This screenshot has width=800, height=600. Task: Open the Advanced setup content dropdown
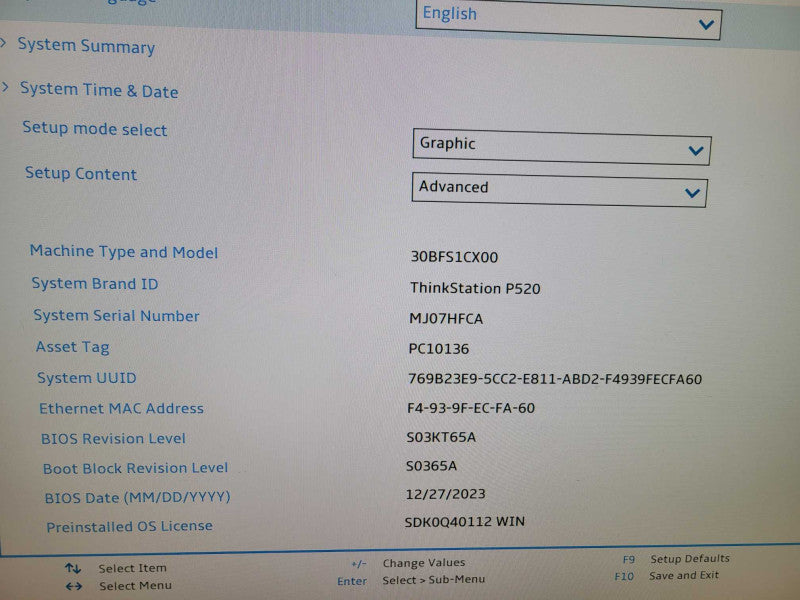coord(559,190)
